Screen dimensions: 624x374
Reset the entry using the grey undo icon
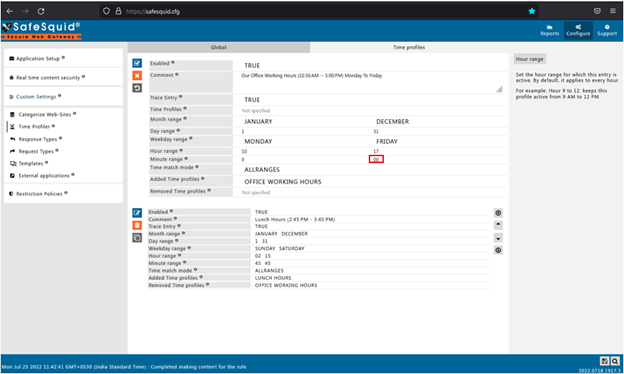[137, 88]
